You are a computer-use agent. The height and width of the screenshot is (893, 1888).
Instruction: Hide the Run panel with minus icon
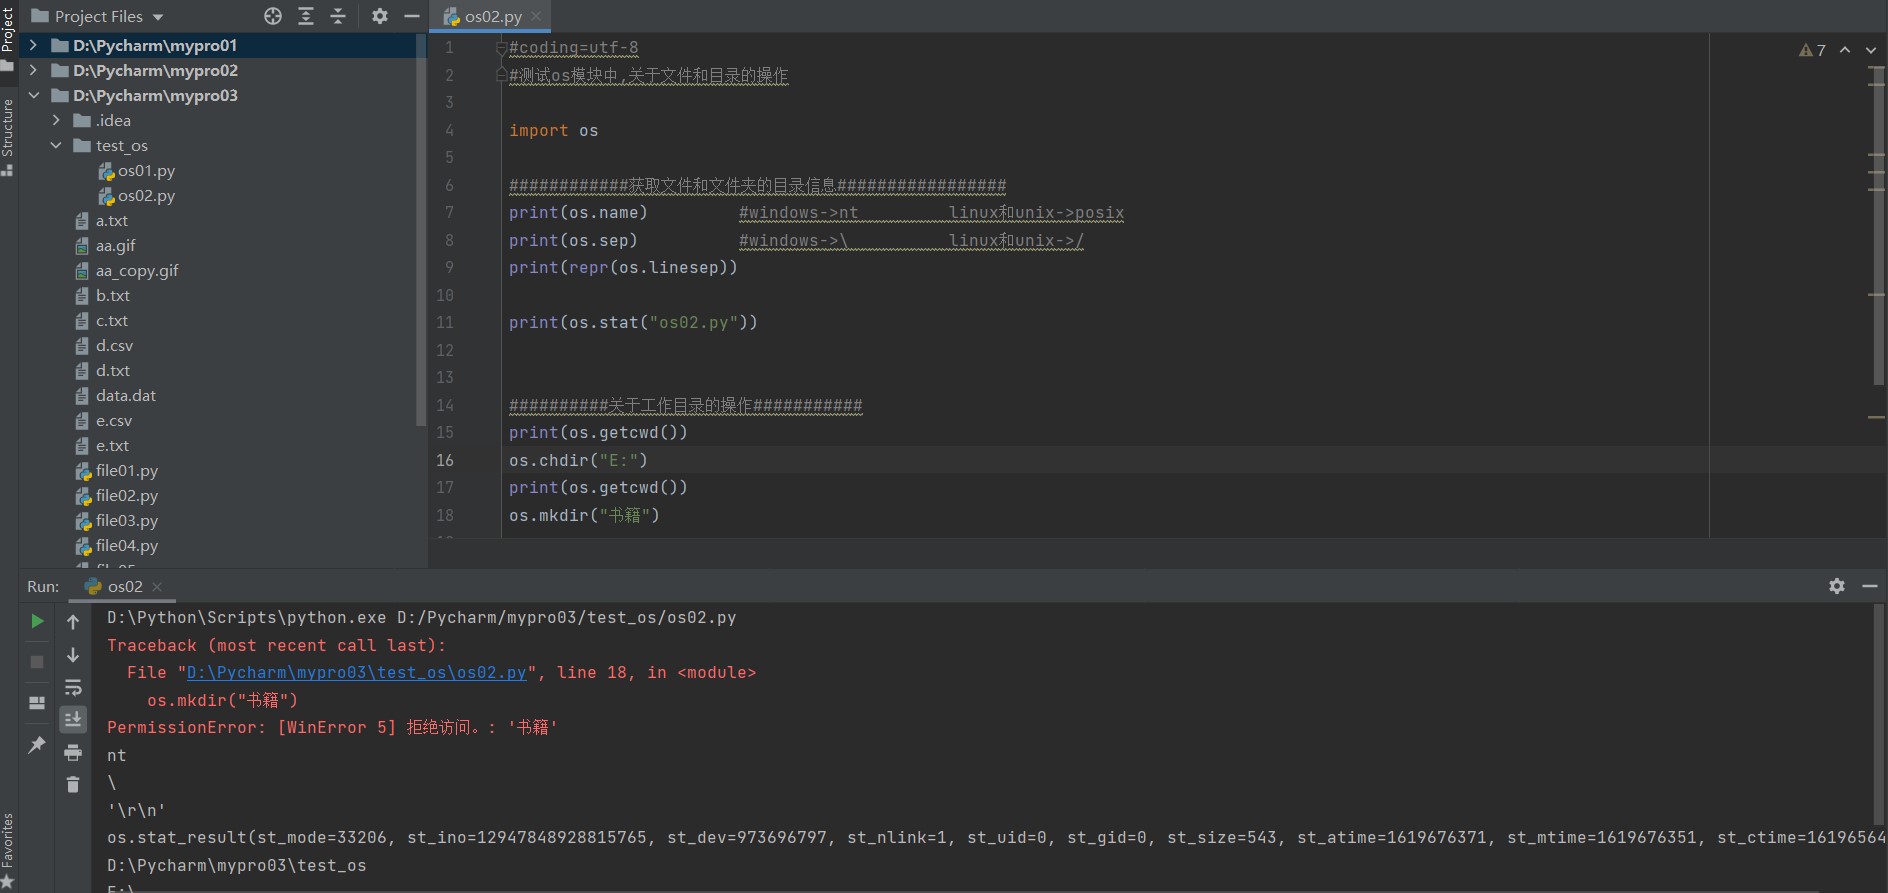(x=1870, y=586)
